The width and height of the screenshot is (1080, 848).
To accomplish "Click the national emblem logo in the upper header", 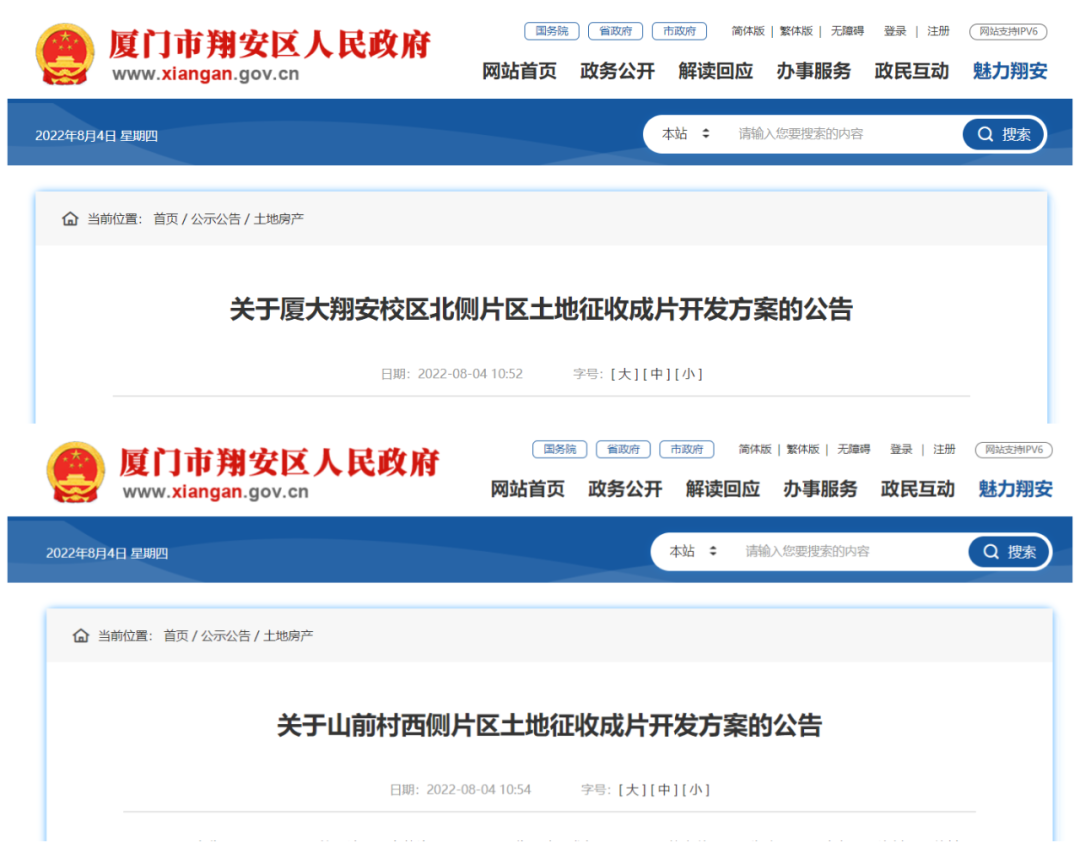I will [x=65, y=54].
